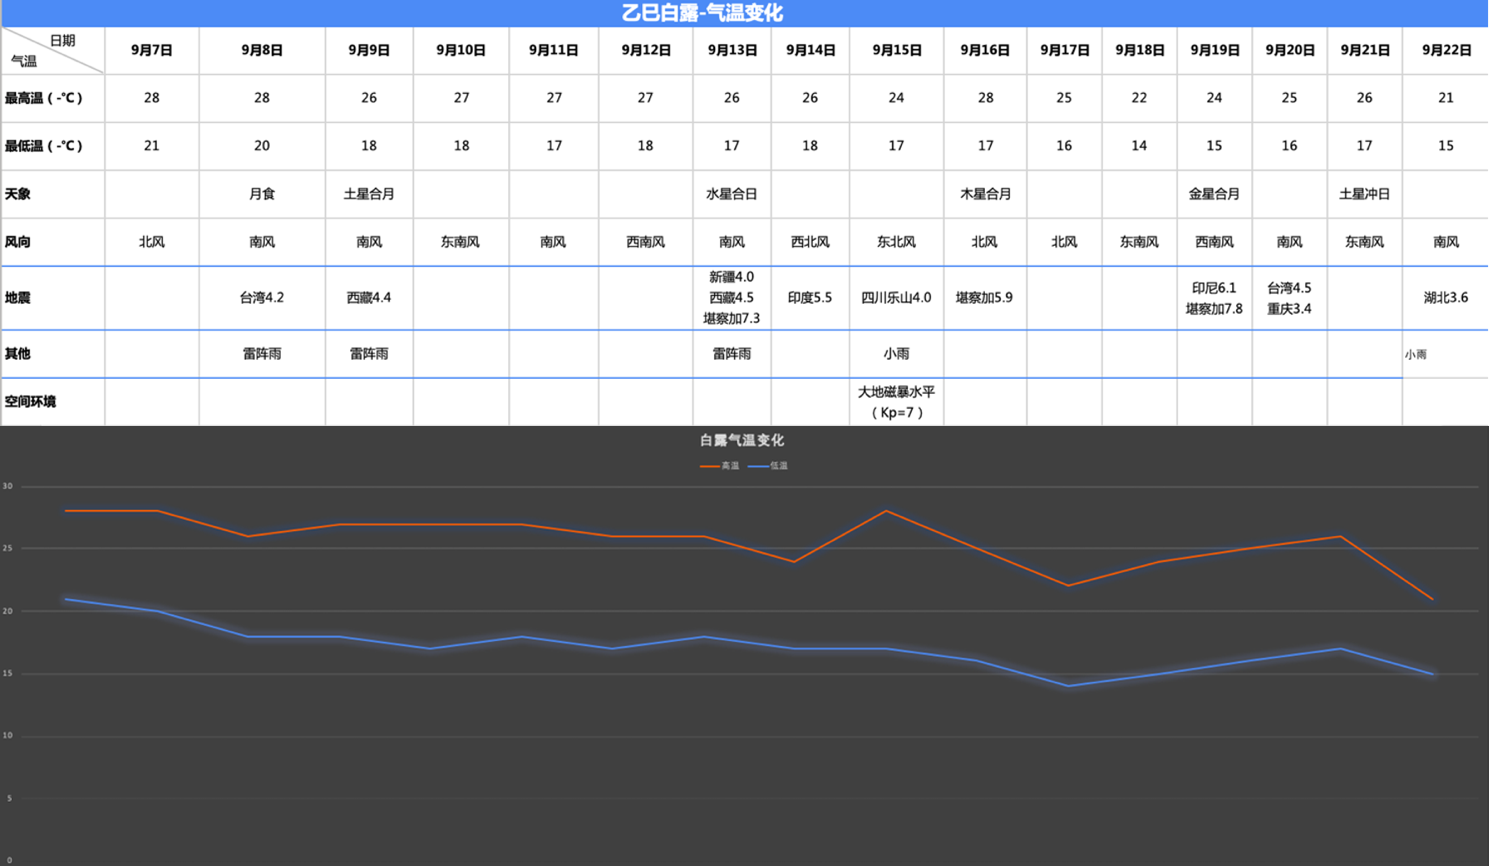Screen dimensions: 1489x866
Task: Select the 9月16日 date header cell
Action: (x=985, y=50)
